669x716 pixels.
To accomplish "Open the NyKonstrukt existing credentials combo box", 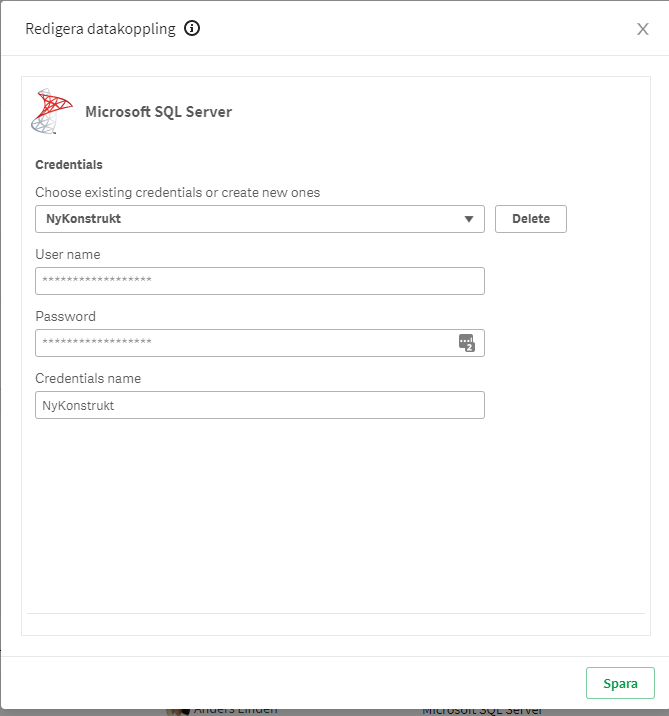I will coord(250,219).
